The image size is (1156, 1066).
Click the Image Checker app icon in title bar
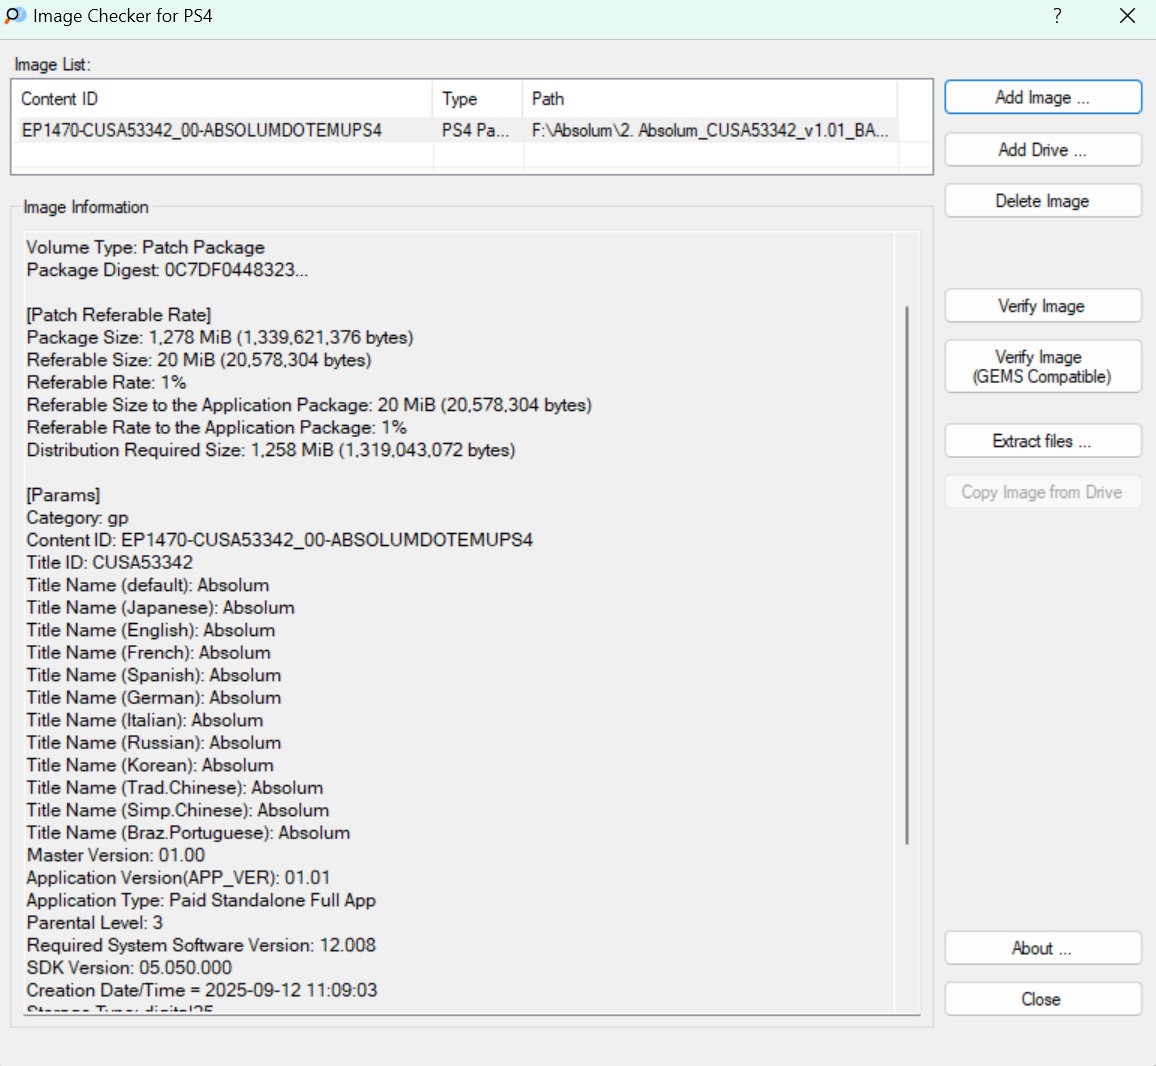point(15,16)
